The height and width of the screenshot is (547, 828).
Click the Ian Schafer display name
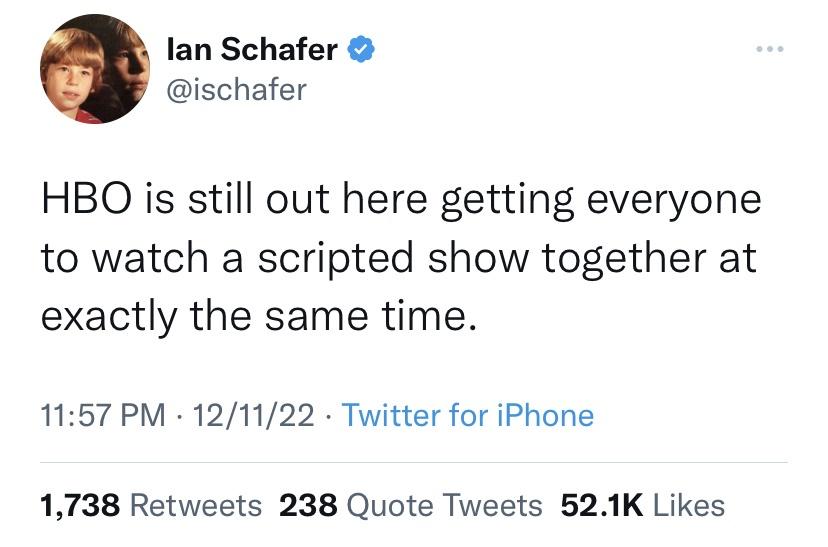pyautogui.click(x=252, y=48)
